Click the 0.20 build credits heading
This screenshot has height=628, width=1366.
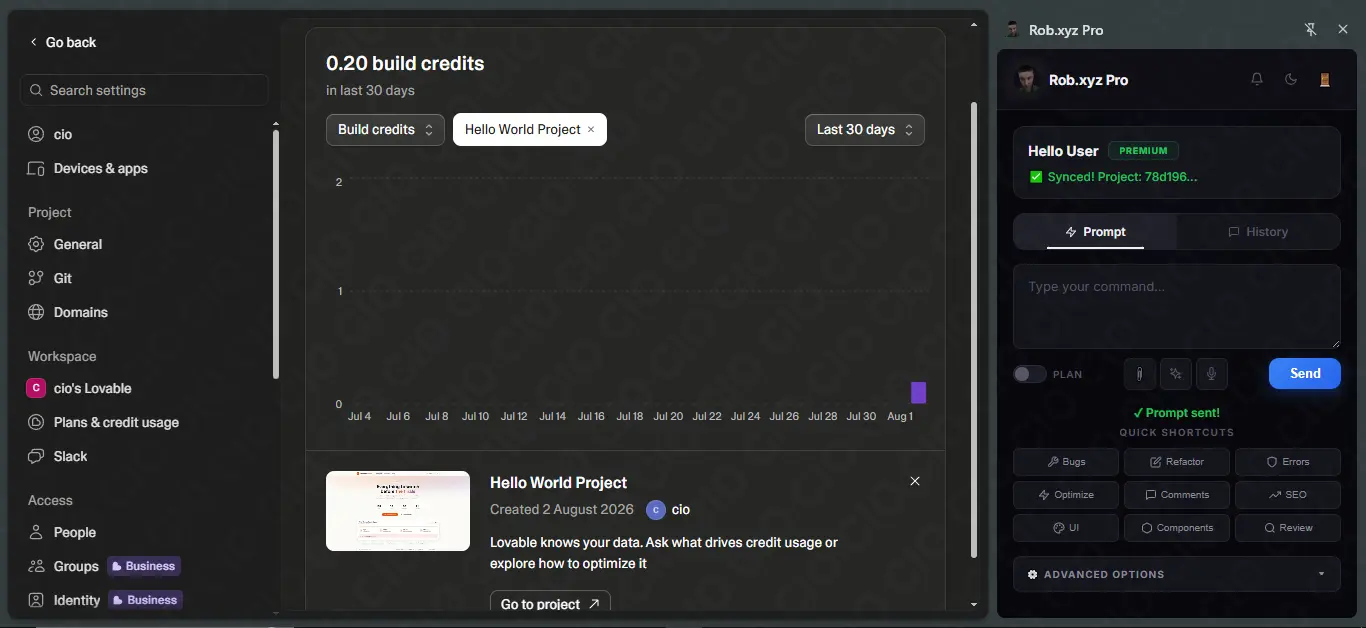pyautogui.click(x=405, y=63)
